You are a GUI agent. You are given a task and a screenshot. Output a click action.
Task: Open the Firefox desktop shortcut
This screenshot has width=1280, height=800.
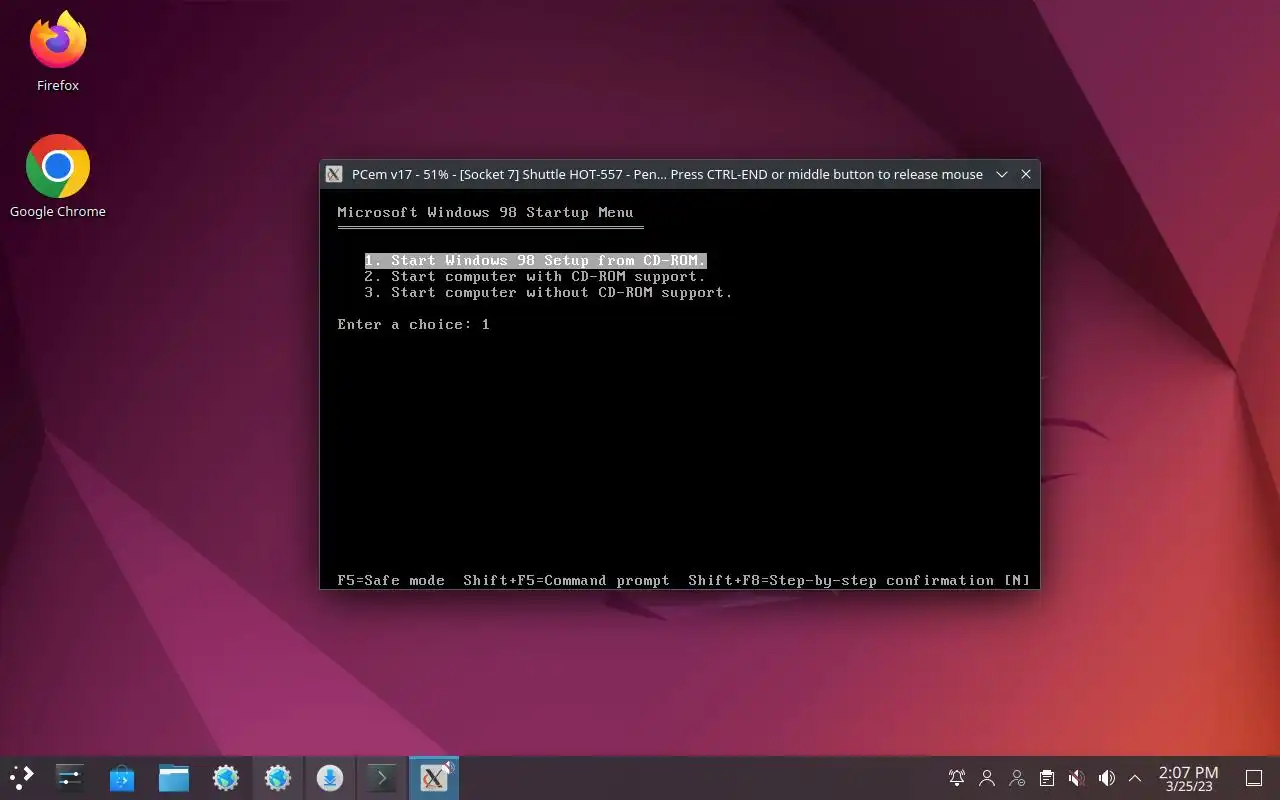tap(58, 52)
